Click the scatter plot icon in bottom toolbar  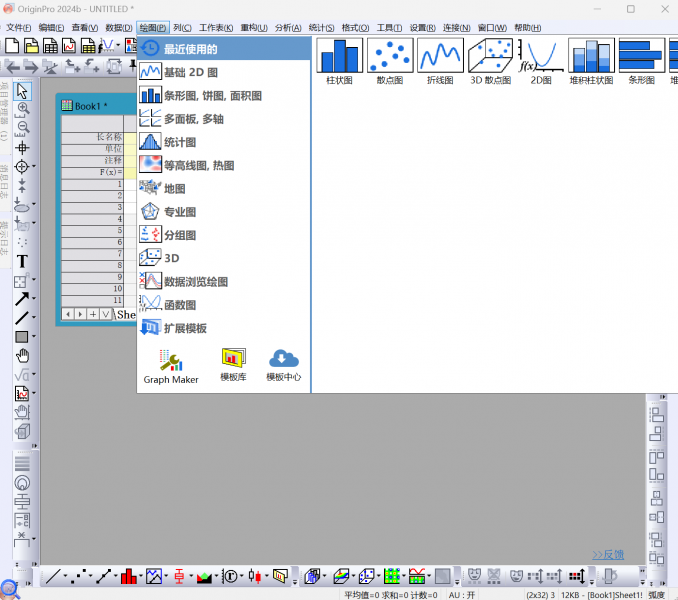point(78,576)
